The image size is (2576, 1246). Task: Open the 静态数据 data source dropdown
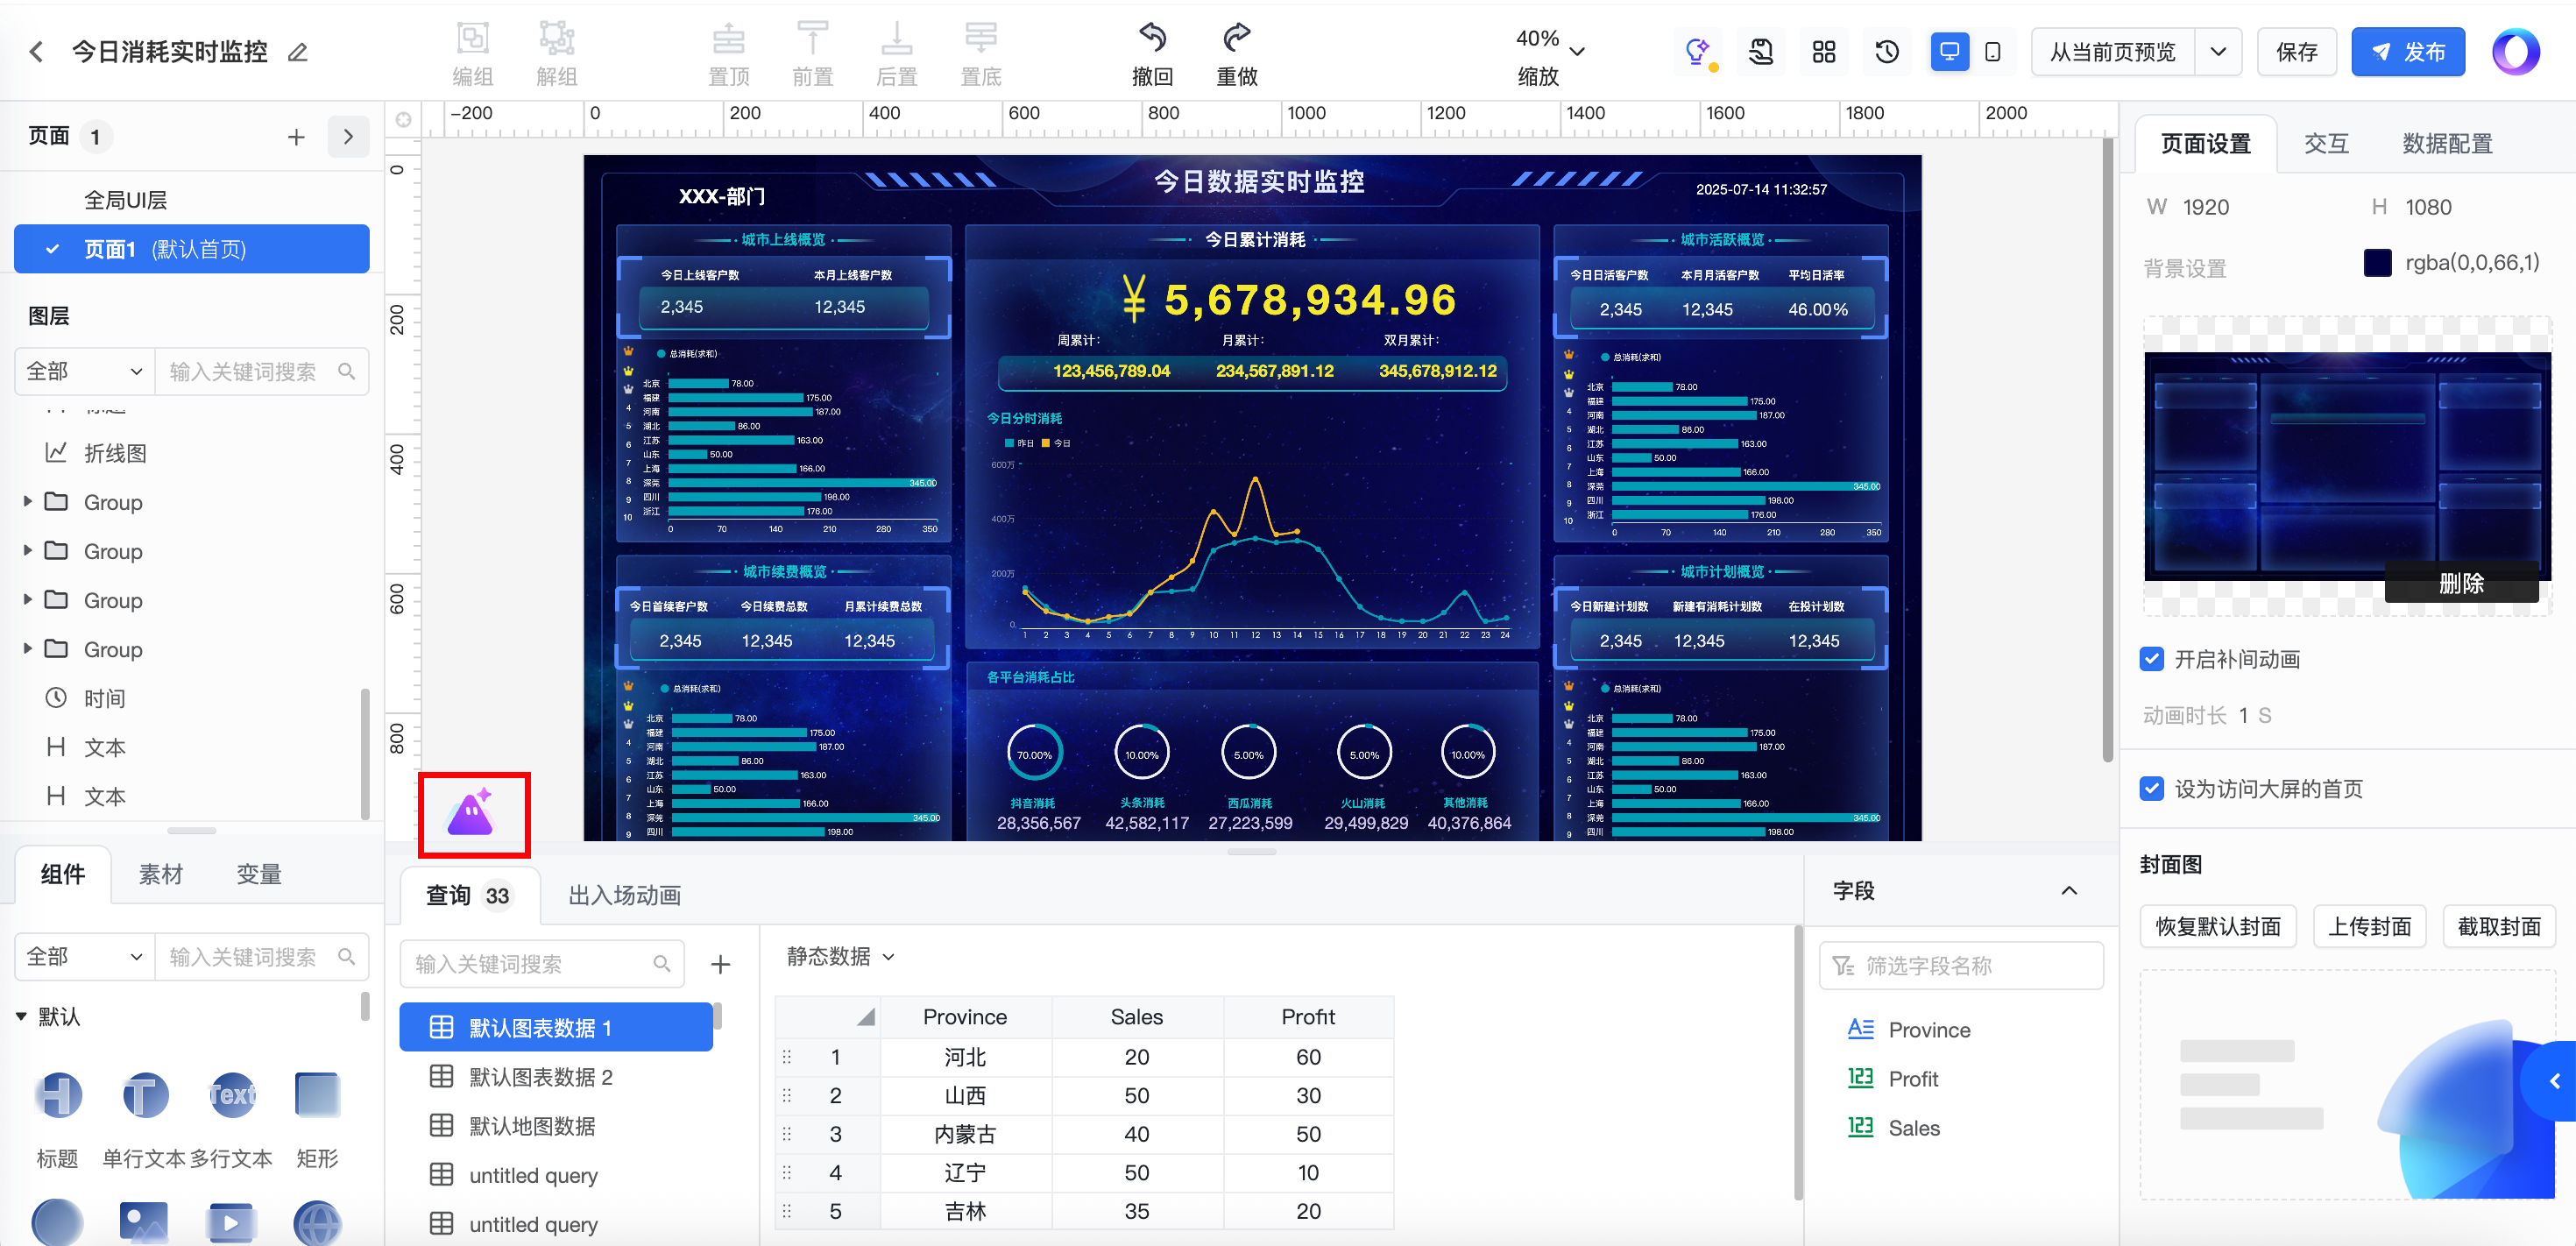click(840, 957)
